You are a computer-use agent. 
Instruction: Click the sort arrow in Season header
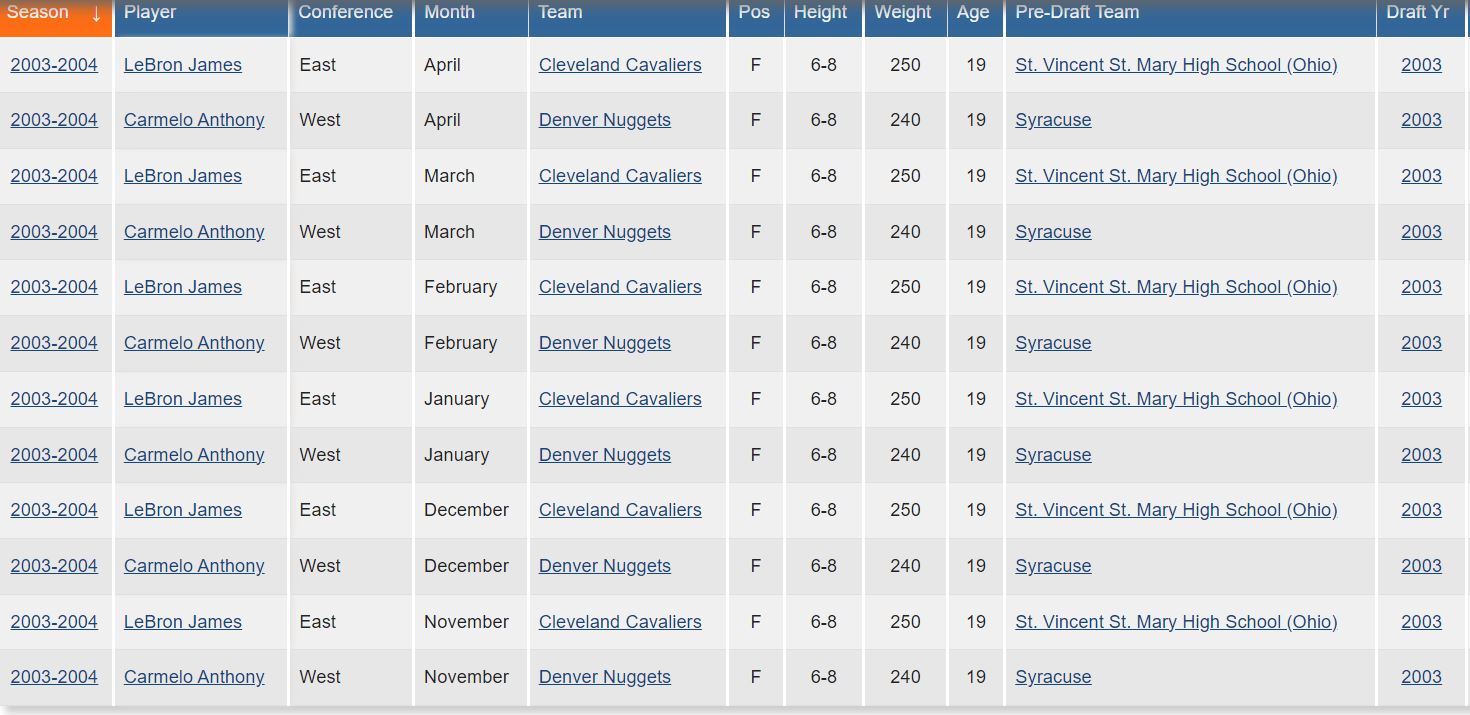coord(96,14)
